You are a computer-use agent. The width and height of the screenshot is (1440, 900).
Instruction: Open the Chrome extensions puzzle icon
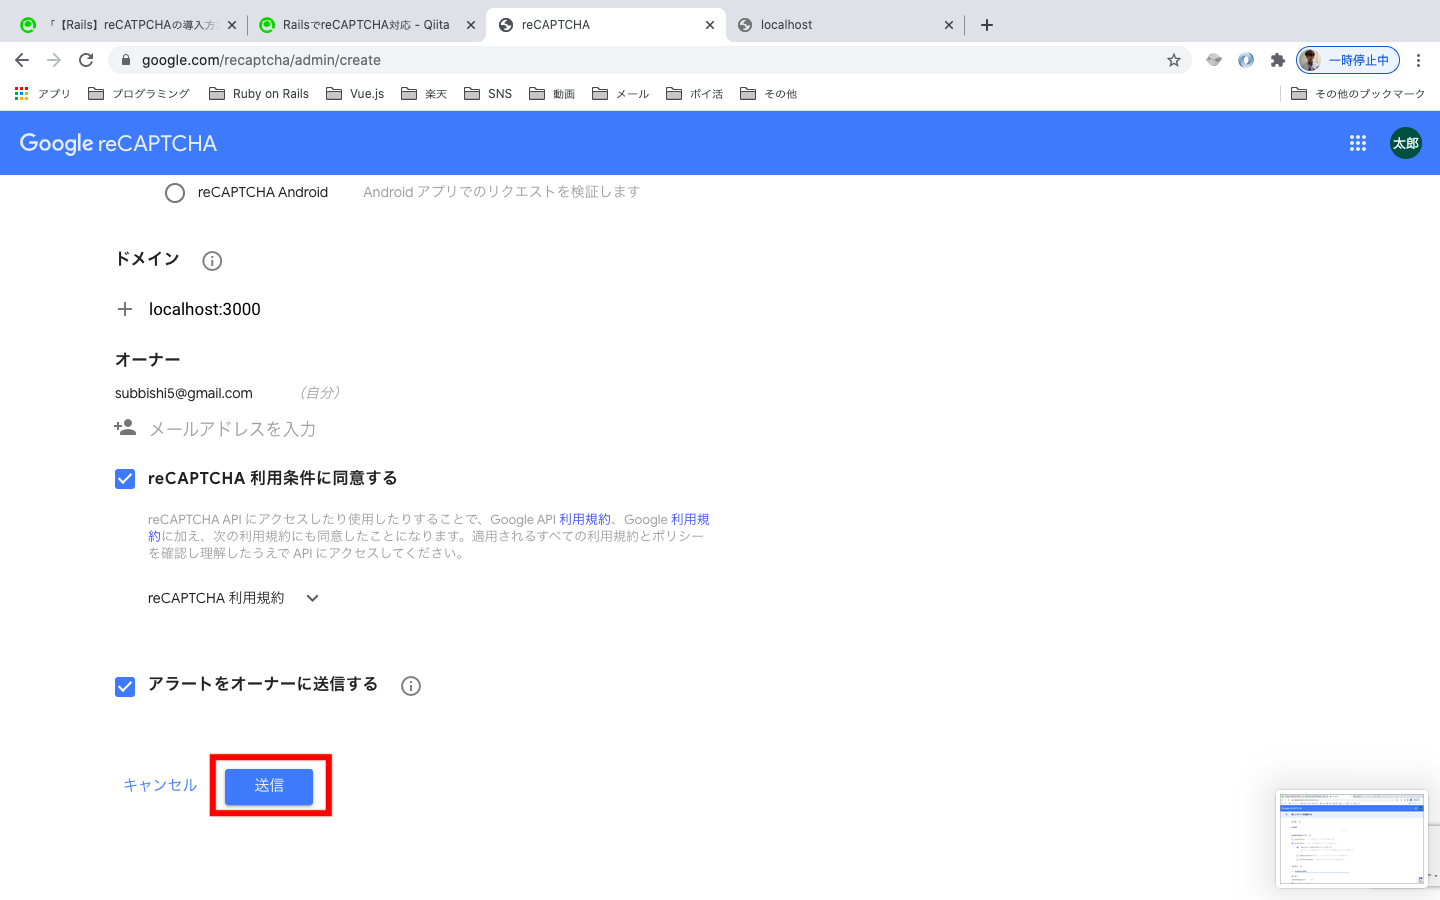pyautogui.click(x=1277, y=60)
